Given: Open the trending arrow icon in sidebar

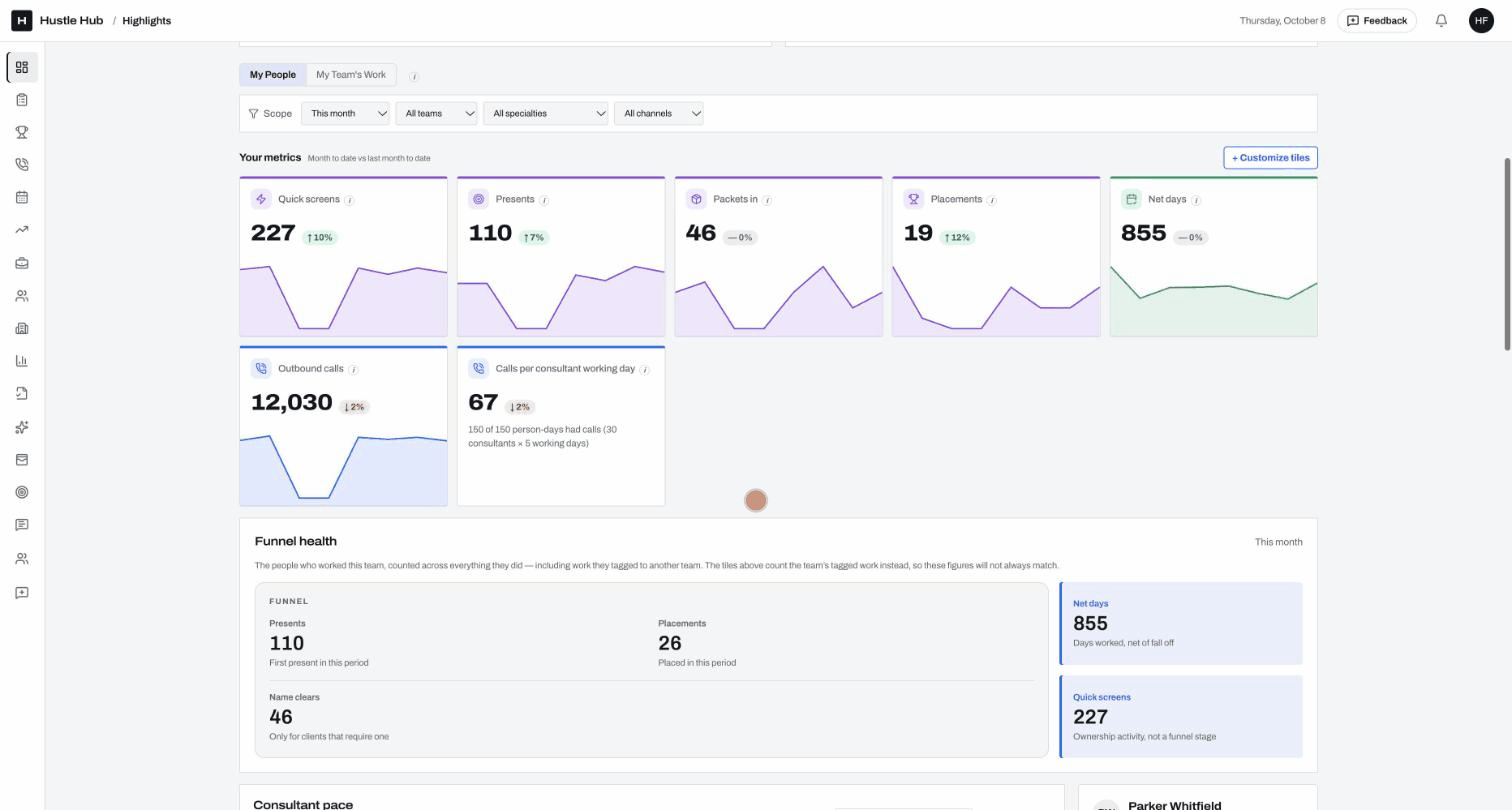Looking at the screenshot, I should [x=22, y=230].
